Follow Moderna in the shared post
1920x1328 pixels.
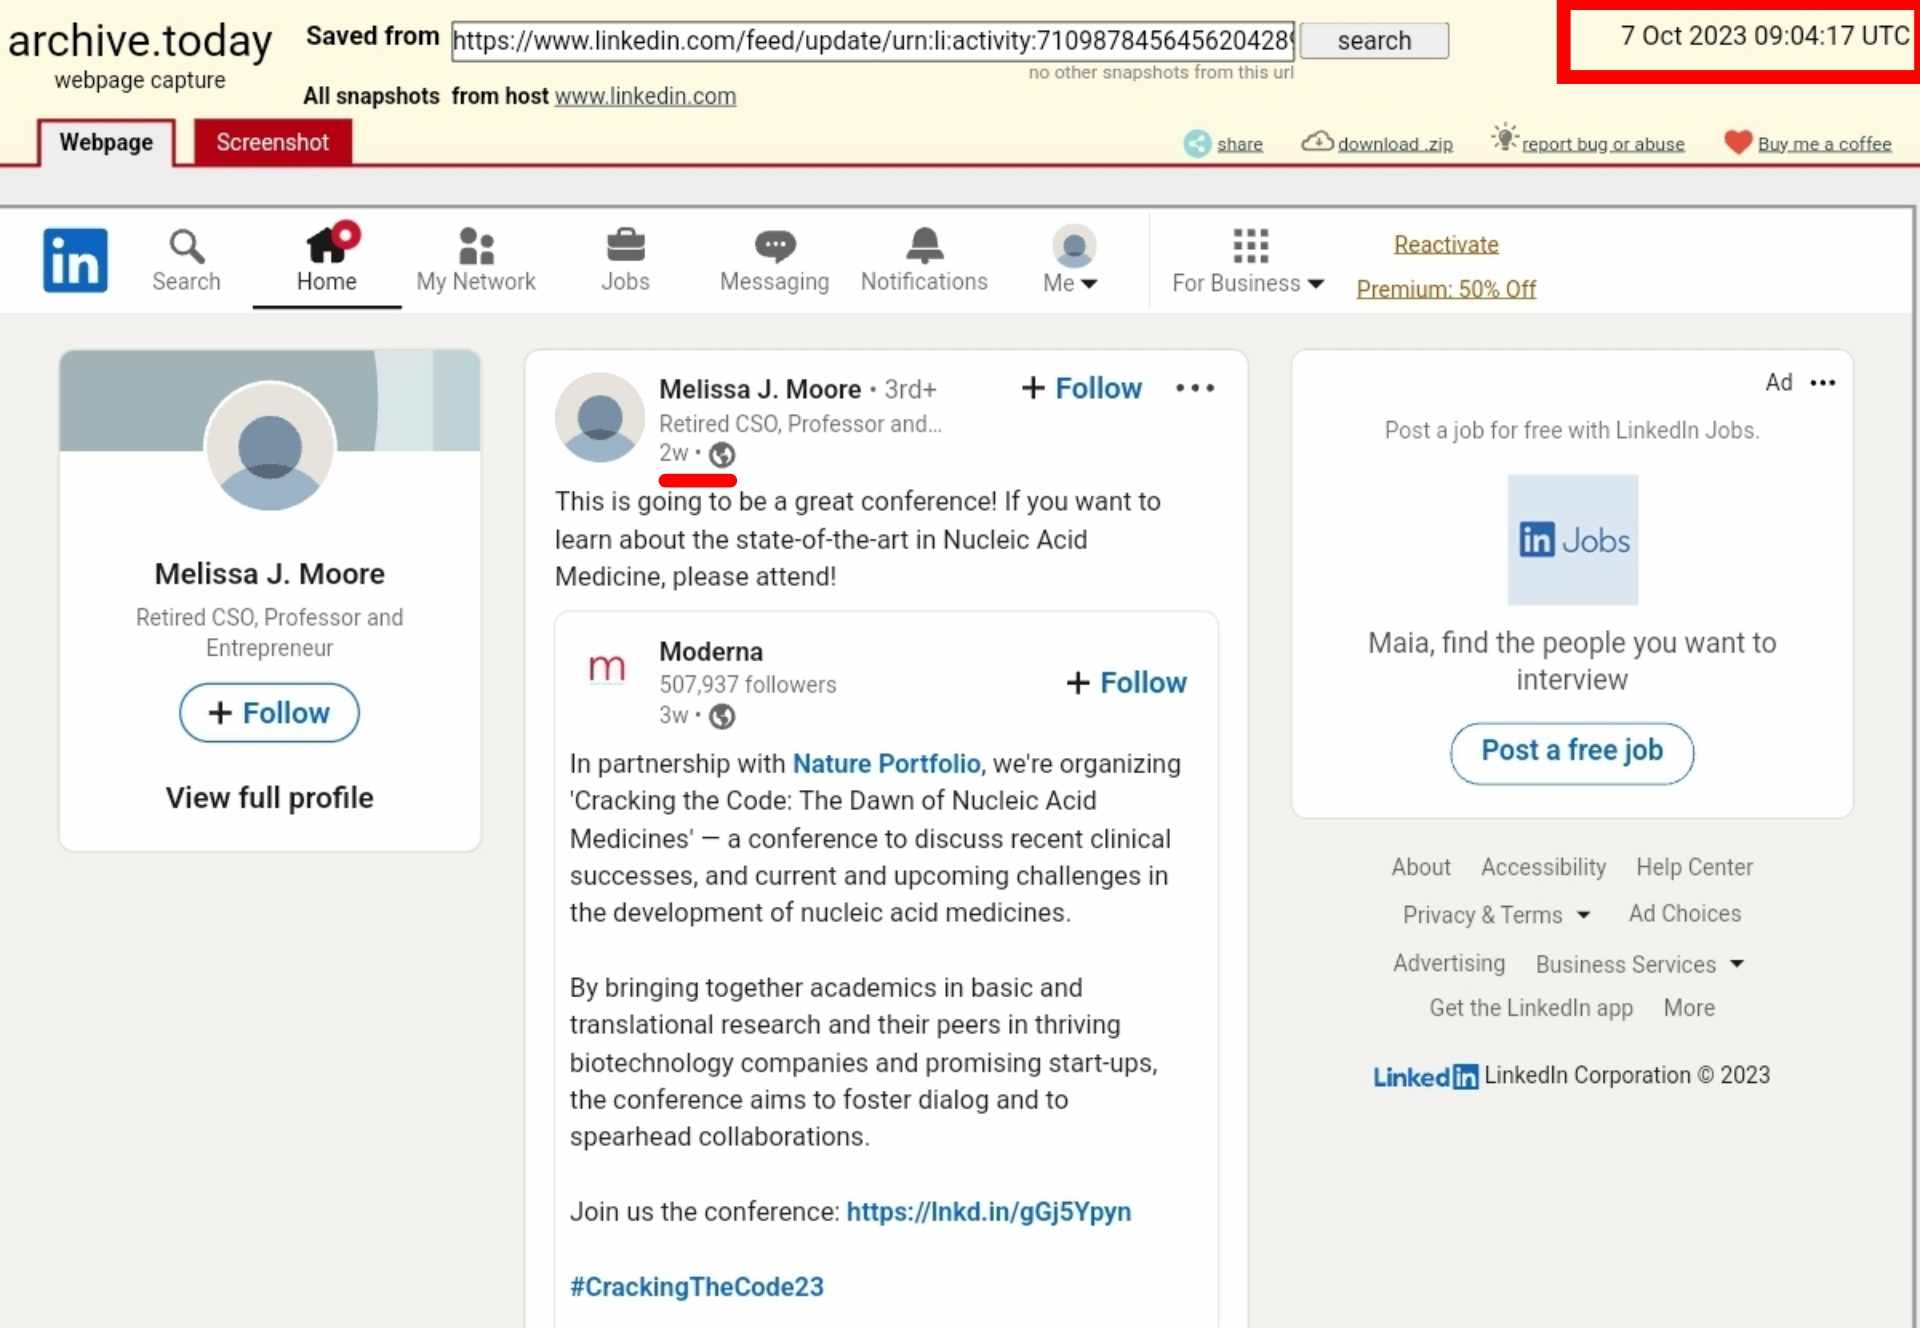[x=1126, y=683]
